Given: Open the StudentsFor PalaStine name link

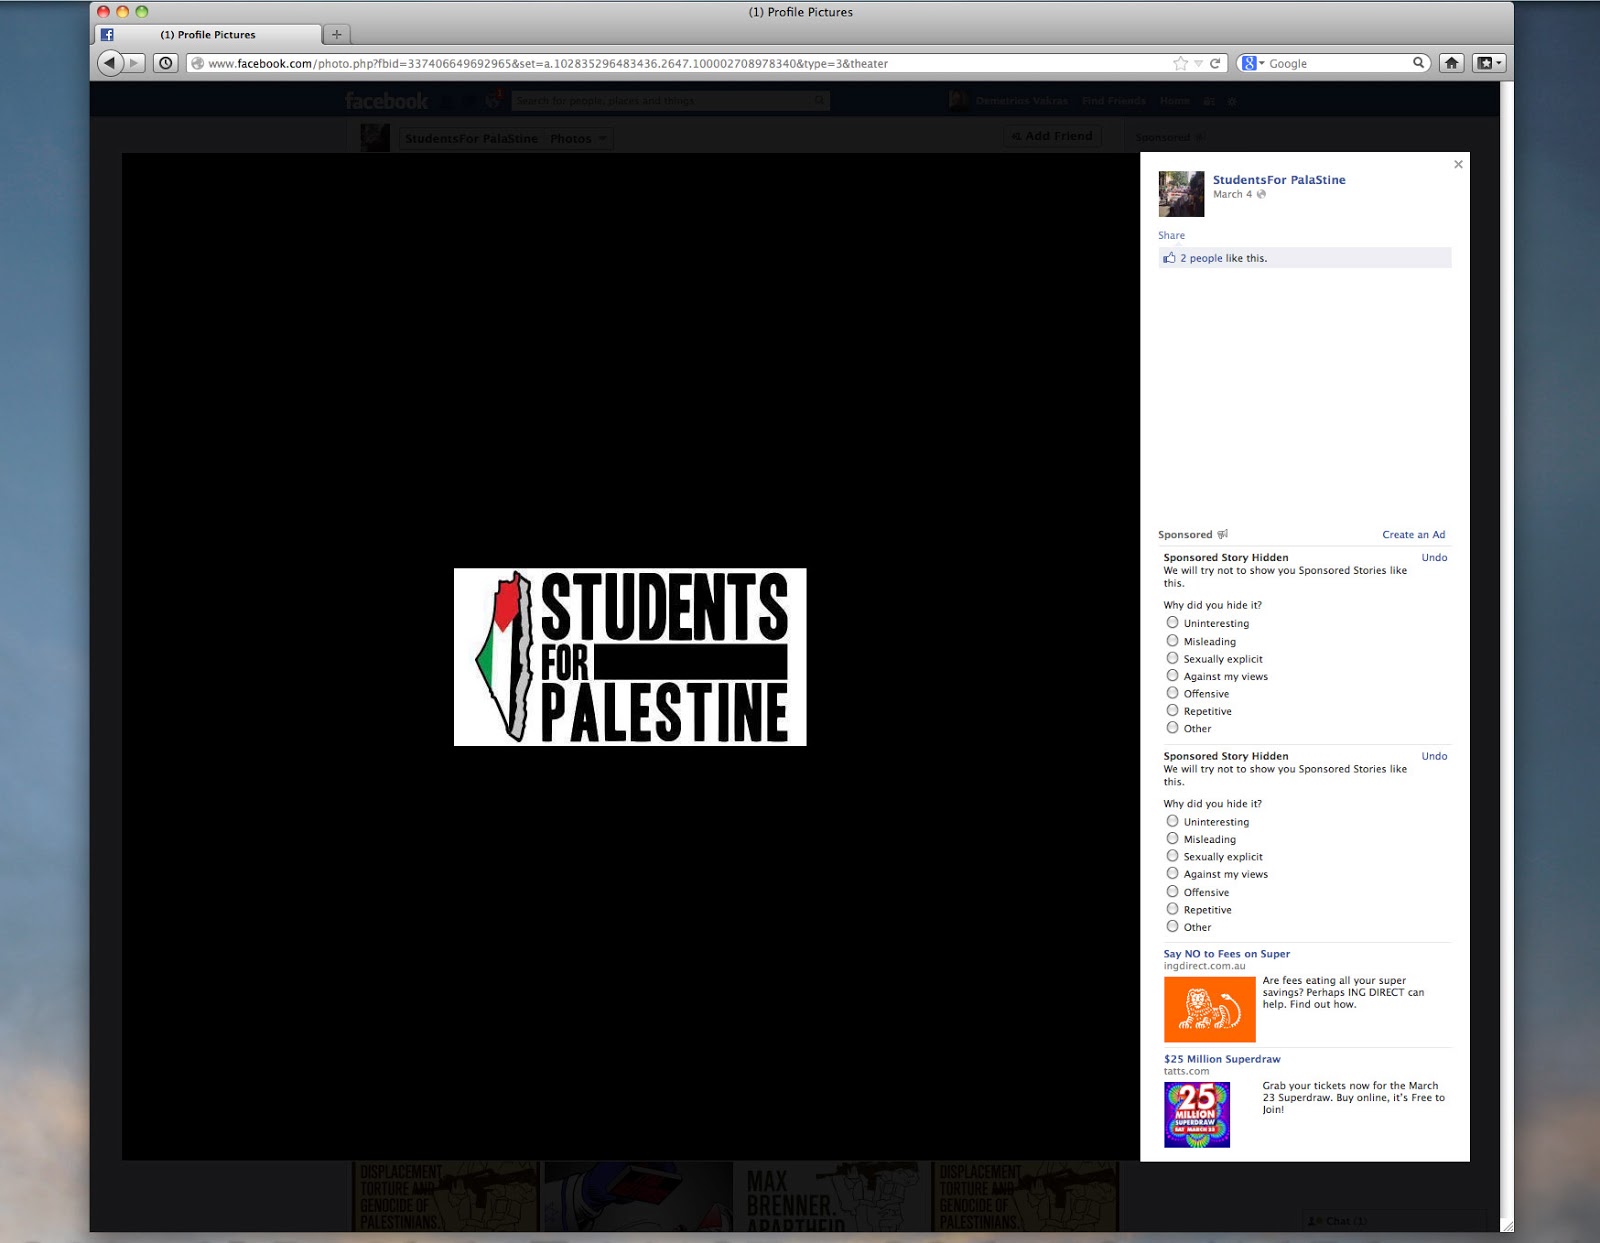Looking at the screenshot, I should tap(1279, 180).
